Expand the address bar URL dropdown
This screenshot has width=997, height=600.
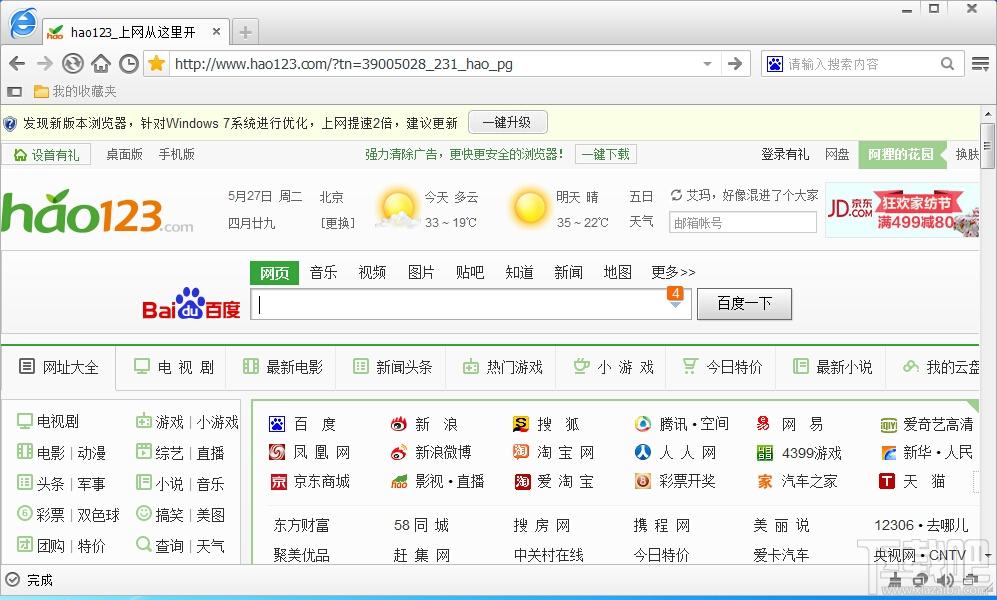[707, 64]
